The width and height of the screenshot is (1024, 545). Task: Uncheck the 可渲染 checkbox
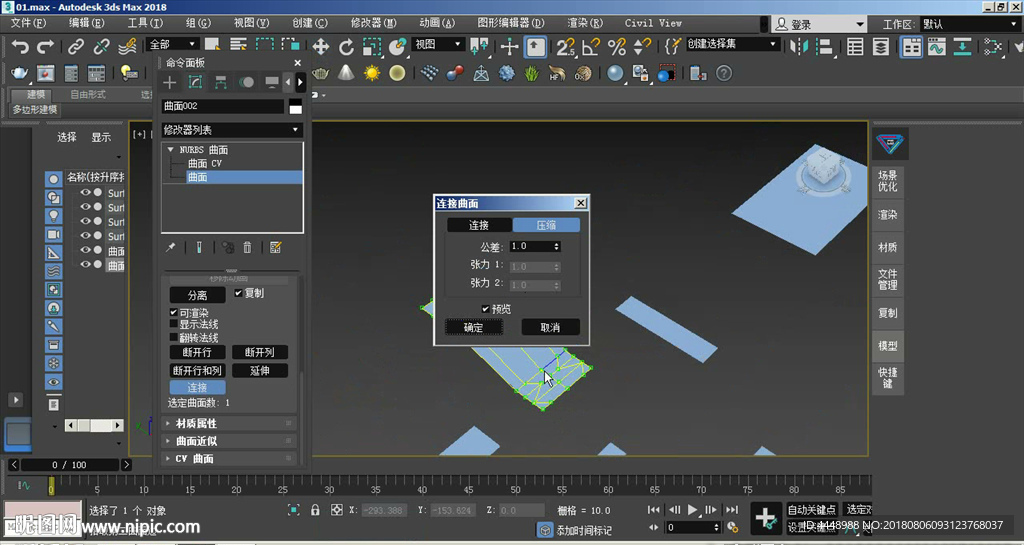tap(174, 313)
